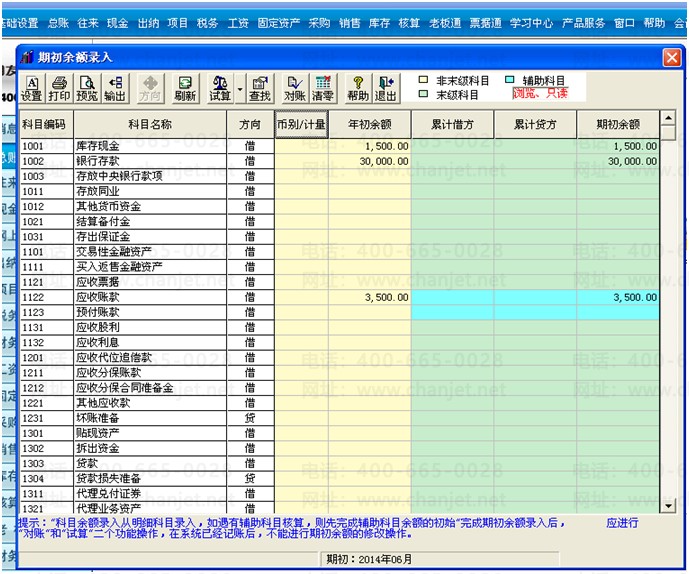Click the 打印 print toolbar icon
The image size is (689, 574).
point(59,88)
